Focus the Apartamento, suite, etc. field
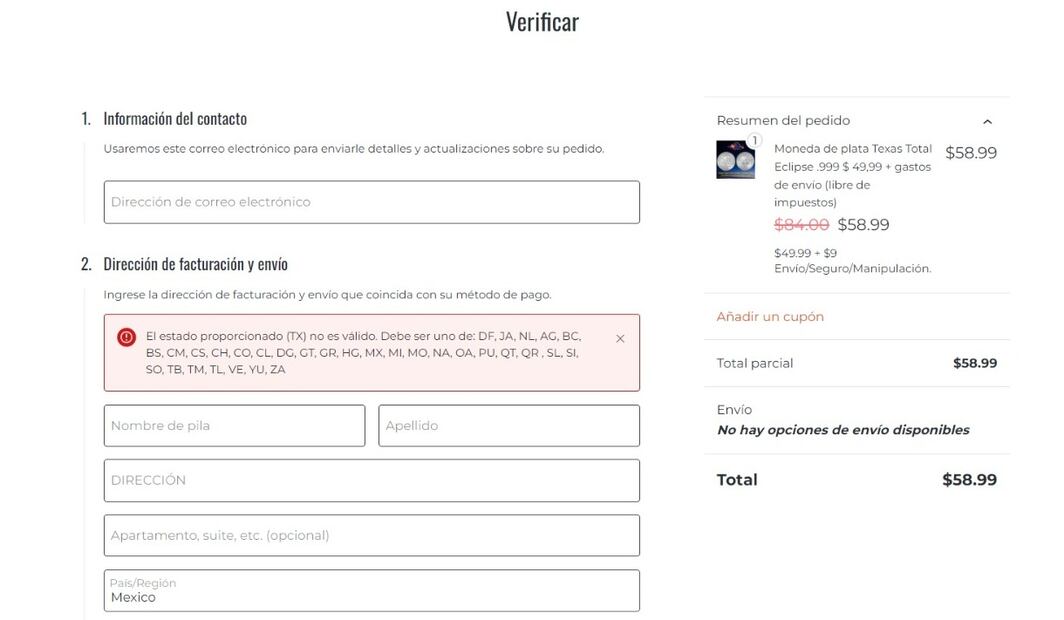This screenshot has width=1064, height=620. (x=372, y=536)
